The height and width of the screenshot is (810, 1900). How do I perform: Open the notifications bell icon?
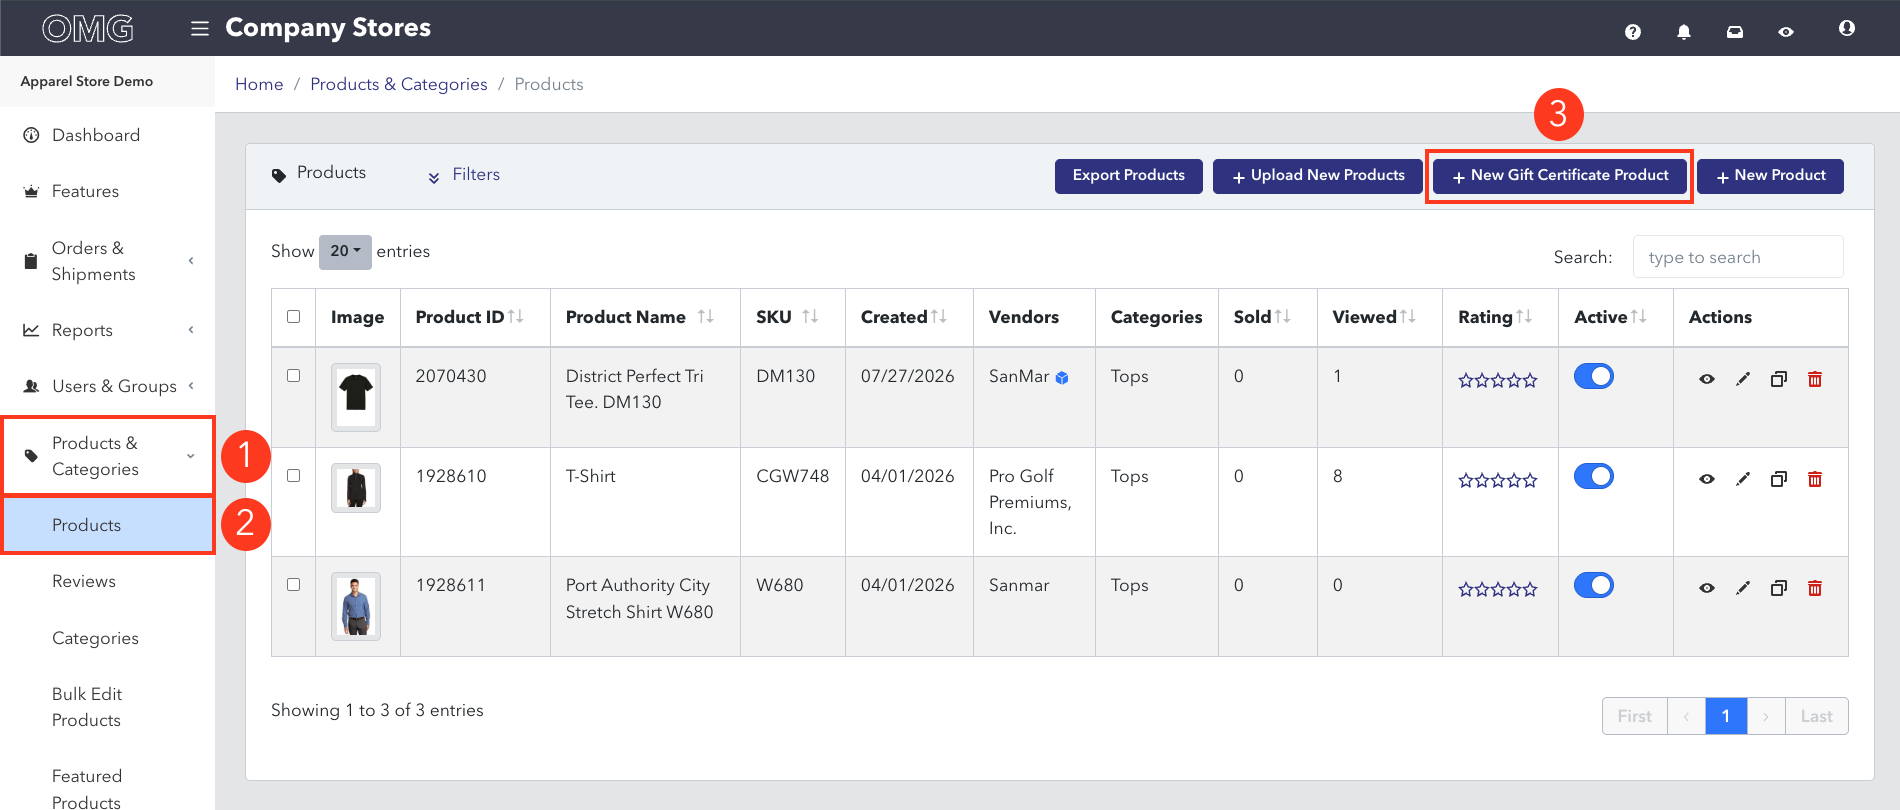[1684, 32]
